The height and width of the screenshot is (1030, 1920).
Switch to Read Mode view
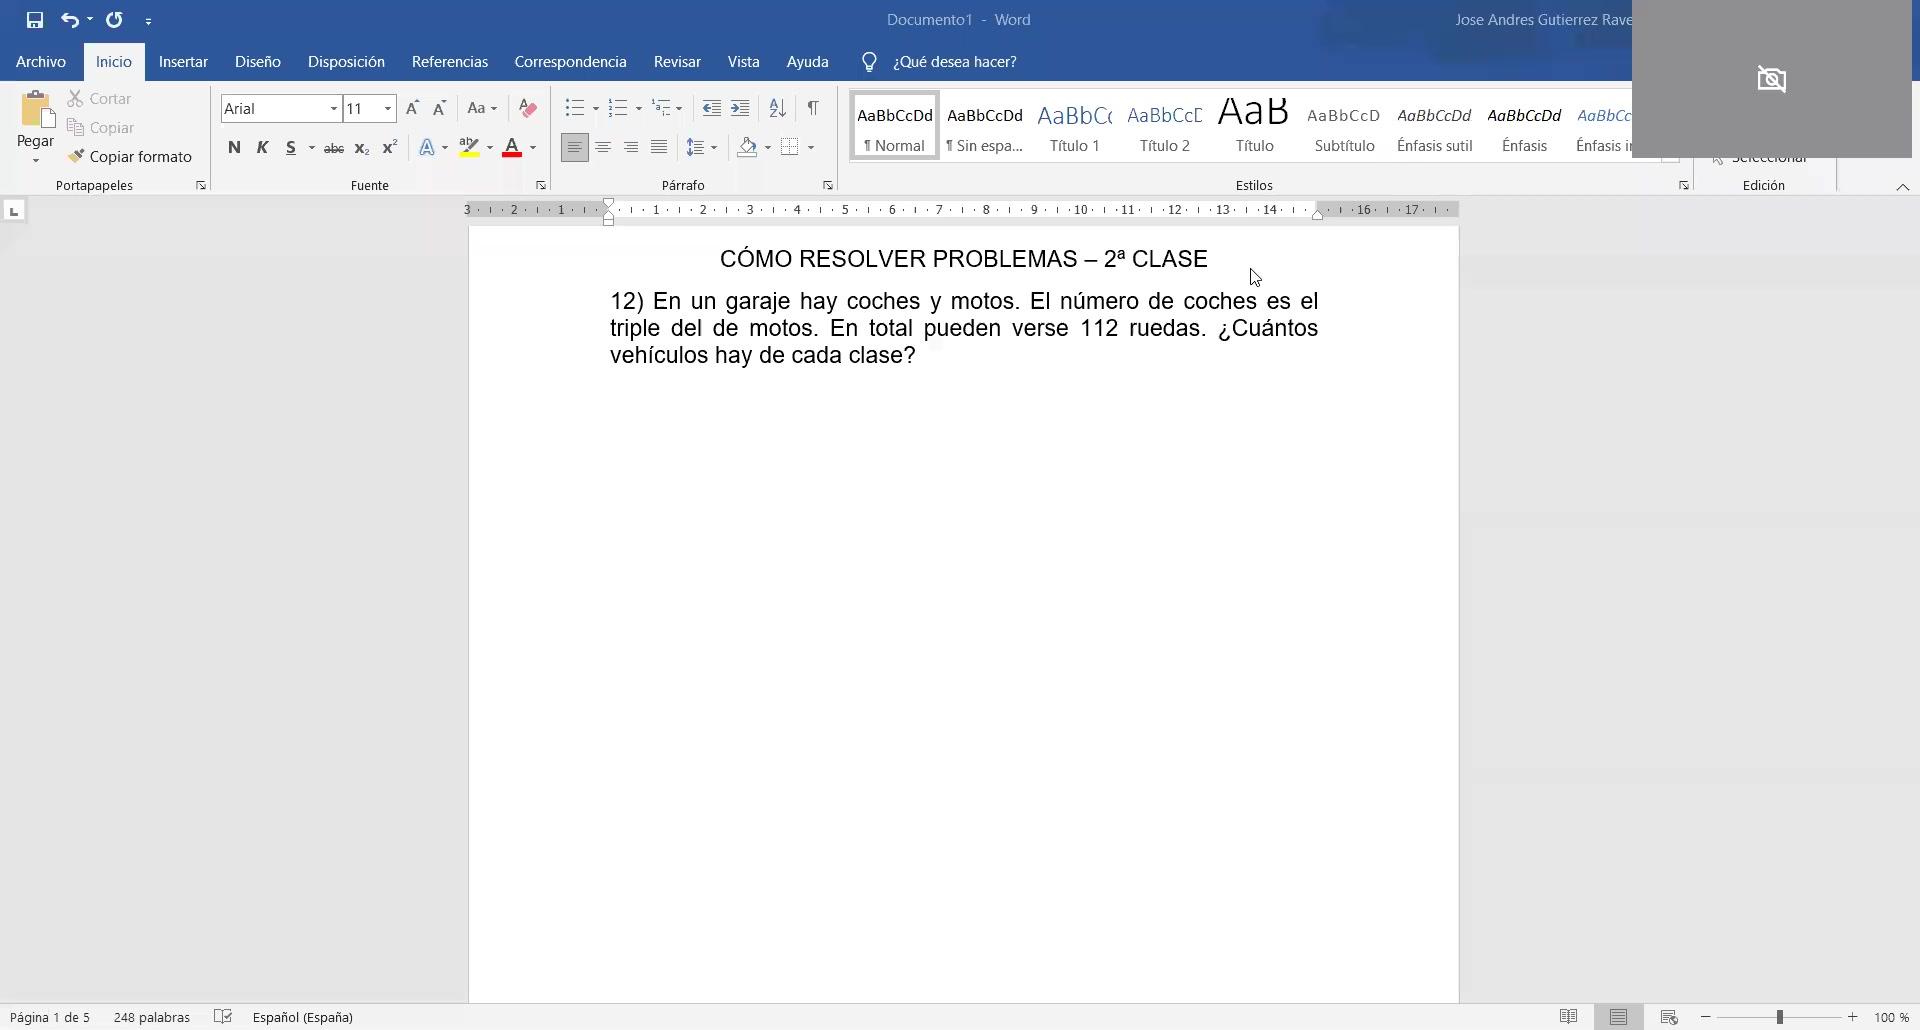[1568, 1017]
